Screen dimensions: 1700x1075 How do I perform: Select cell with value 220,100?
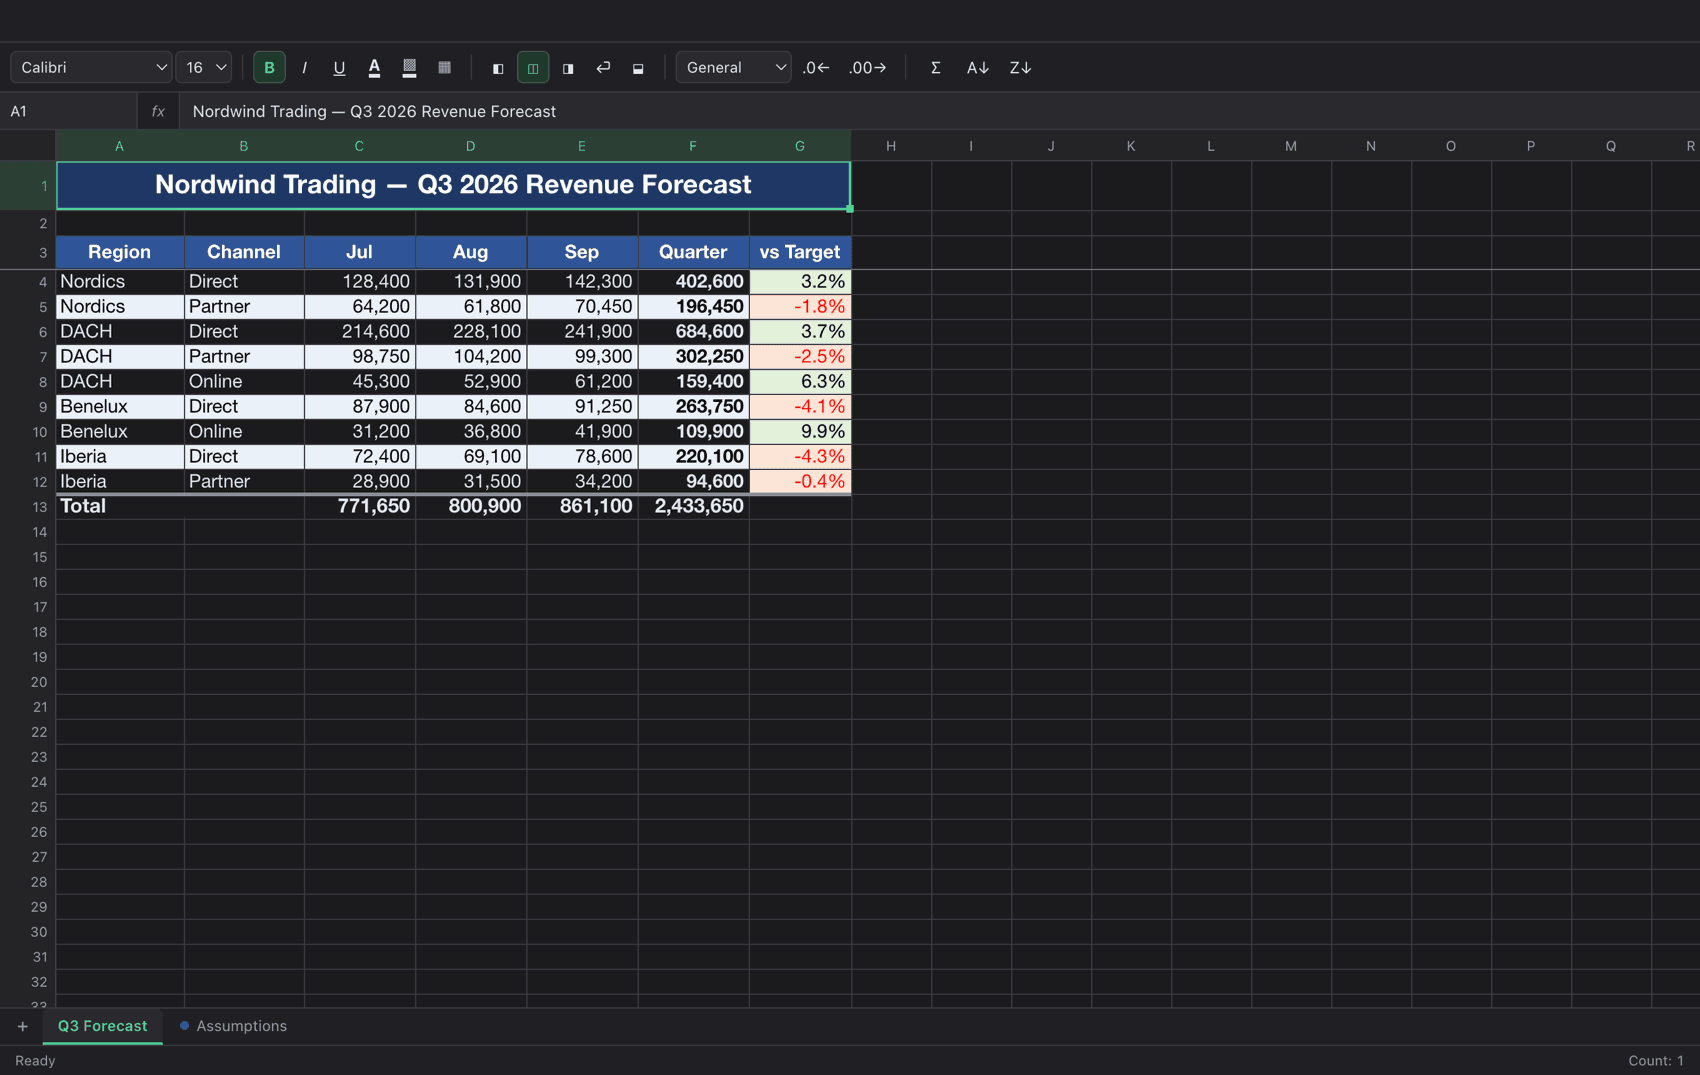click(x=693, y=457)
